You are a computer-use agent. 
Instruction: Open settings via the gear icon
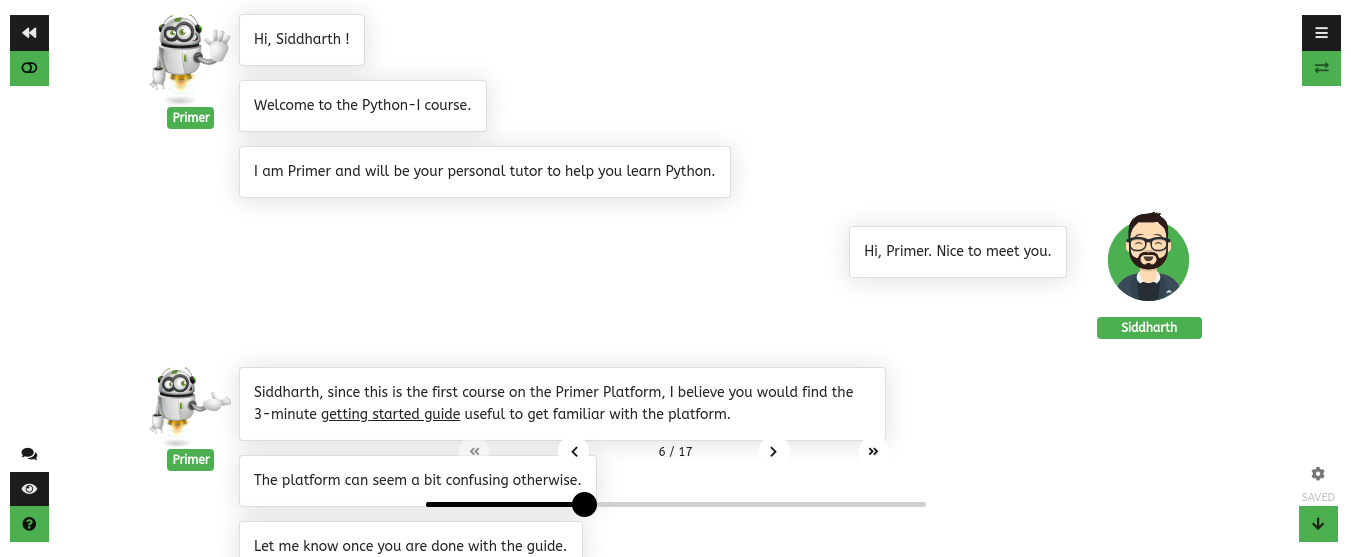tap(1318, 474)
